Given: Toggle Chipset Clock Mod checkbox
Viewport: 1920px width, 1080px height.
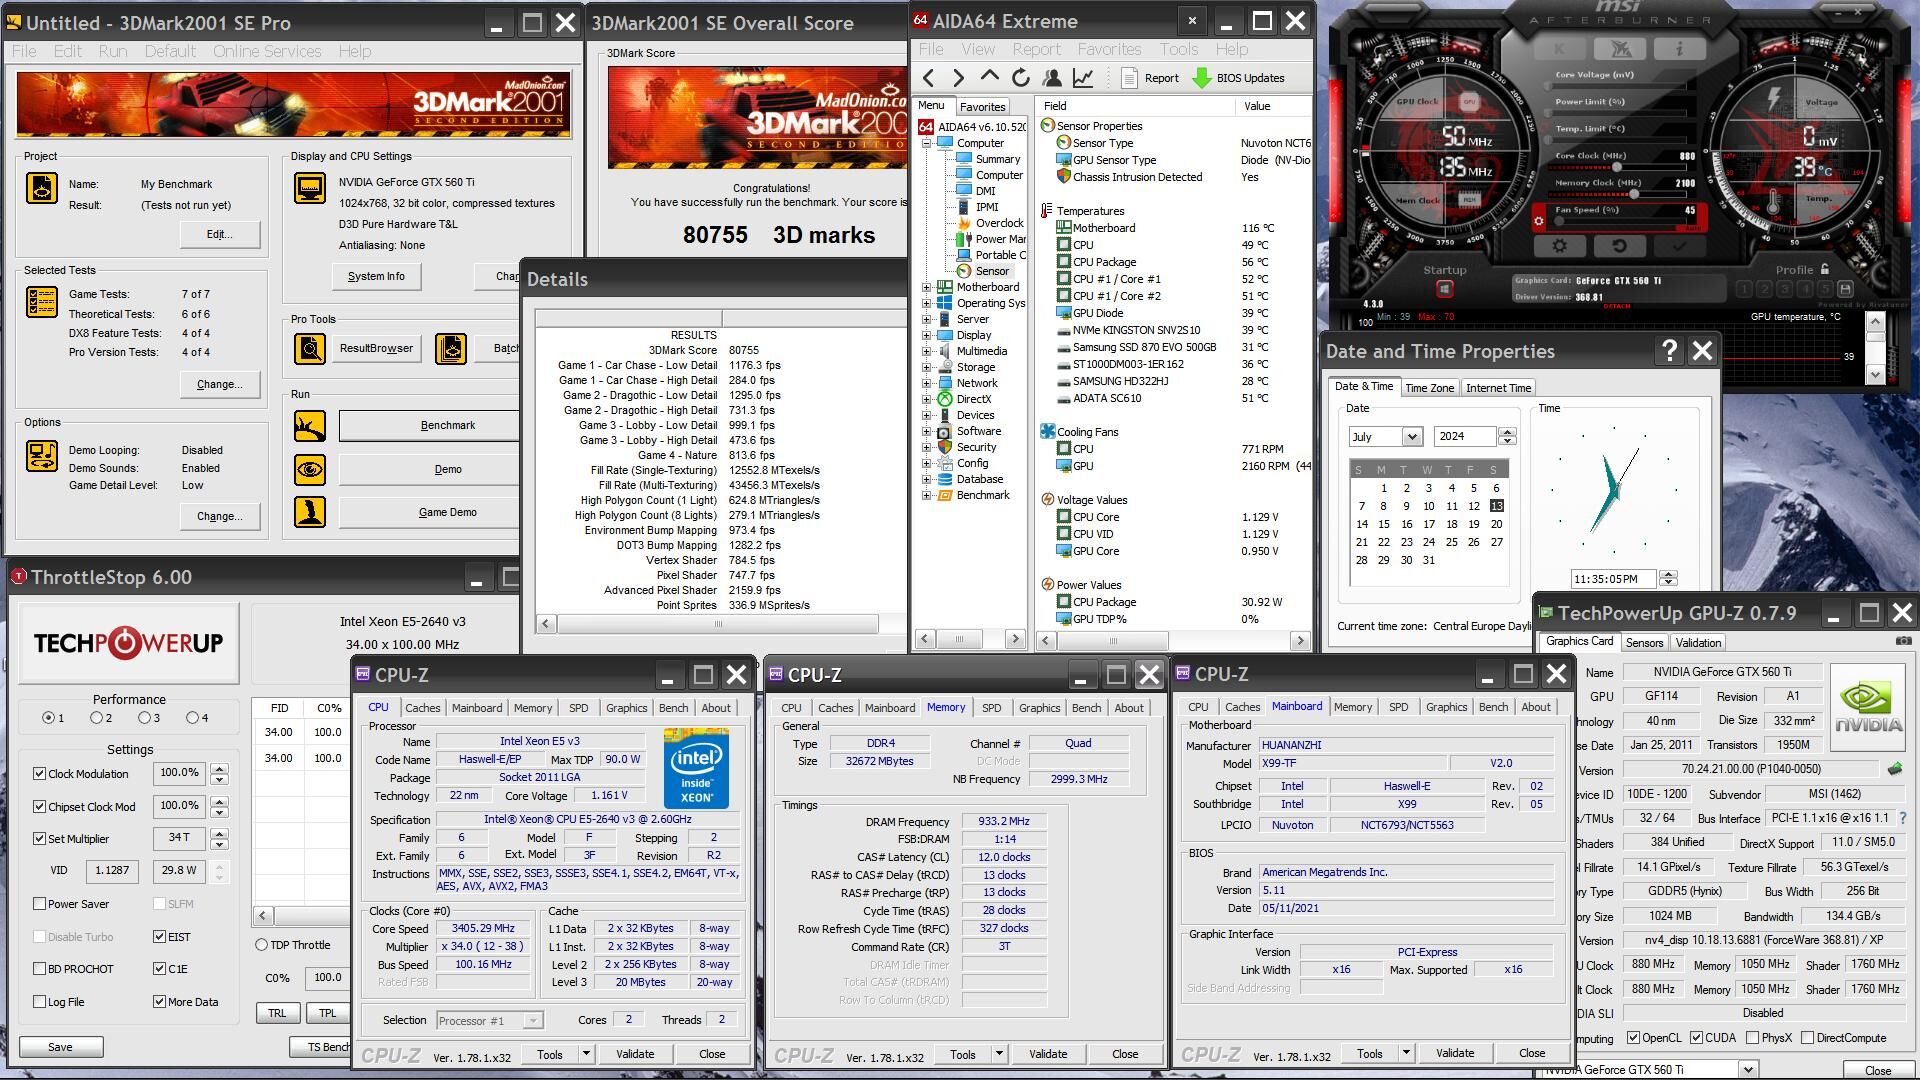Looking at the screenshot, I should pyautogui.click(x=40, y=806).
